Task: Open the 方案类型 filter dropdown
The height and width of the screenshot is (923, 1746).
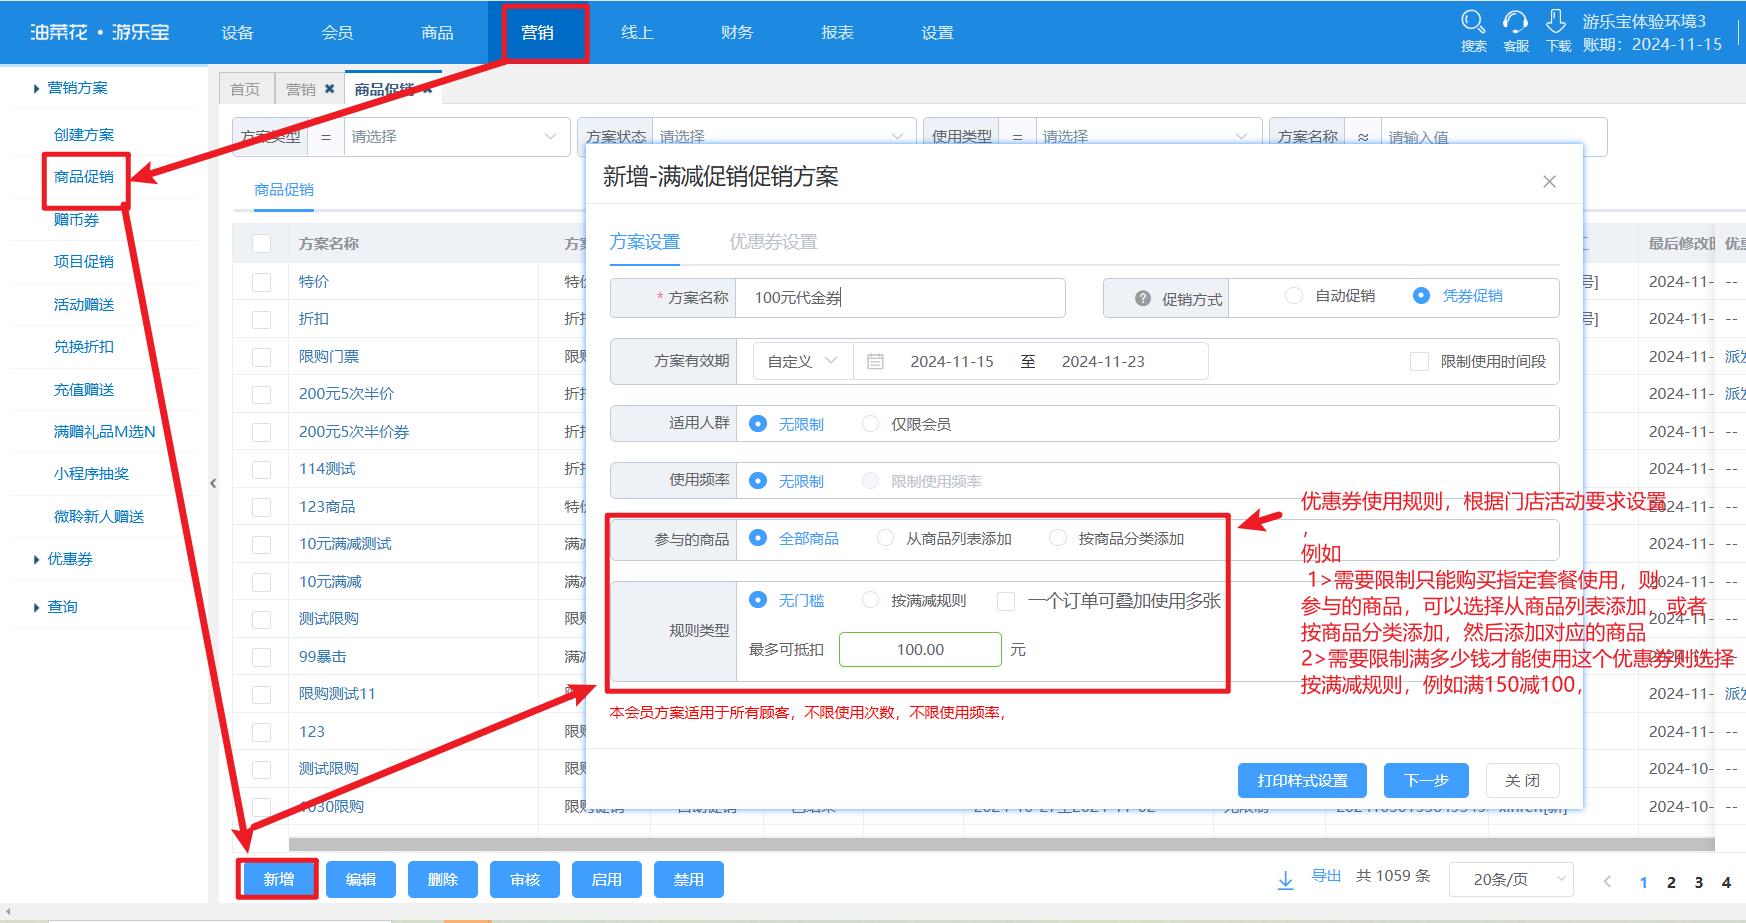Action: (x=456, y=136)
